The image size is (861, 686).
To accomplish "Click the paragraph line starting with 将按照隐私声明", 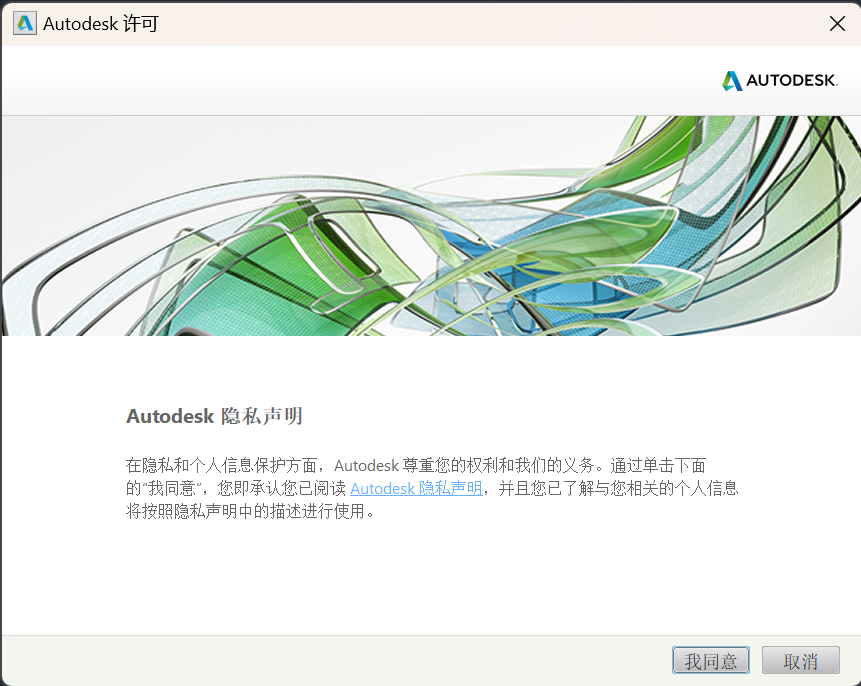I will (x=250, y=513).
